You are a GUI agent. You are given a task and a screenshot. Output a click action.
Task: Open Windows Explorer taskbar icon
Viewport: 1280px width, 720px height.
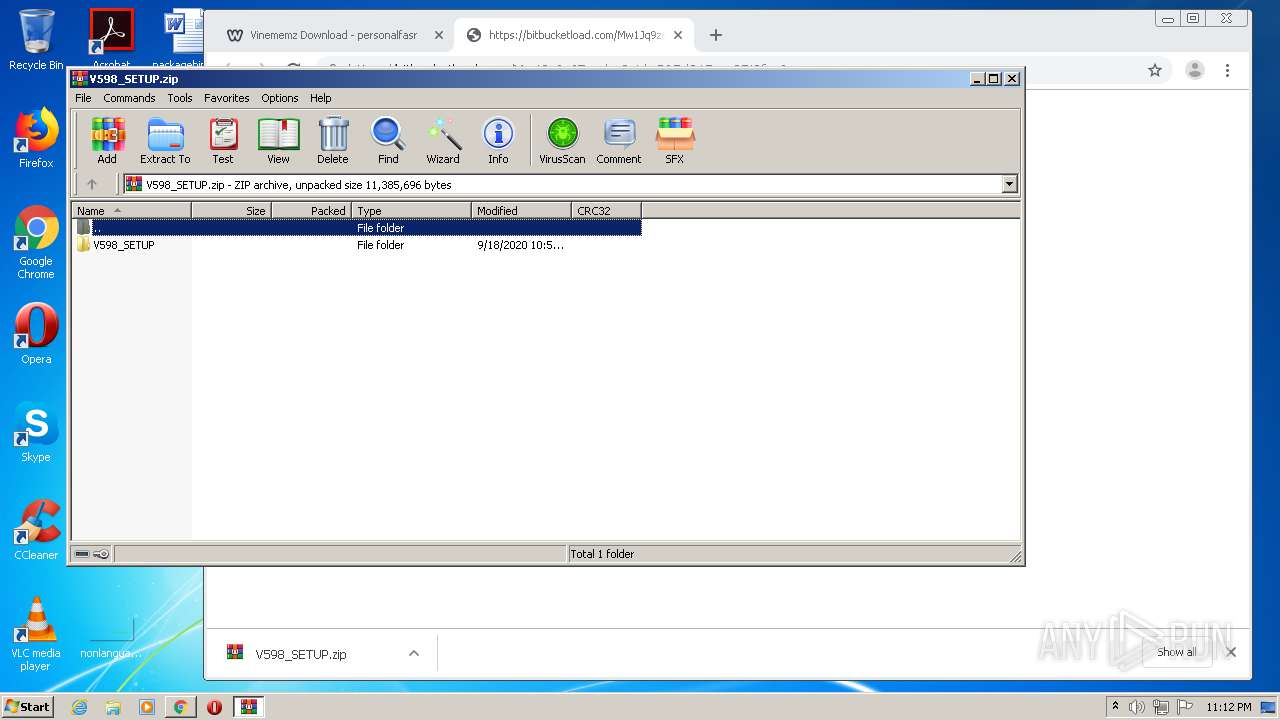point(113,707)
